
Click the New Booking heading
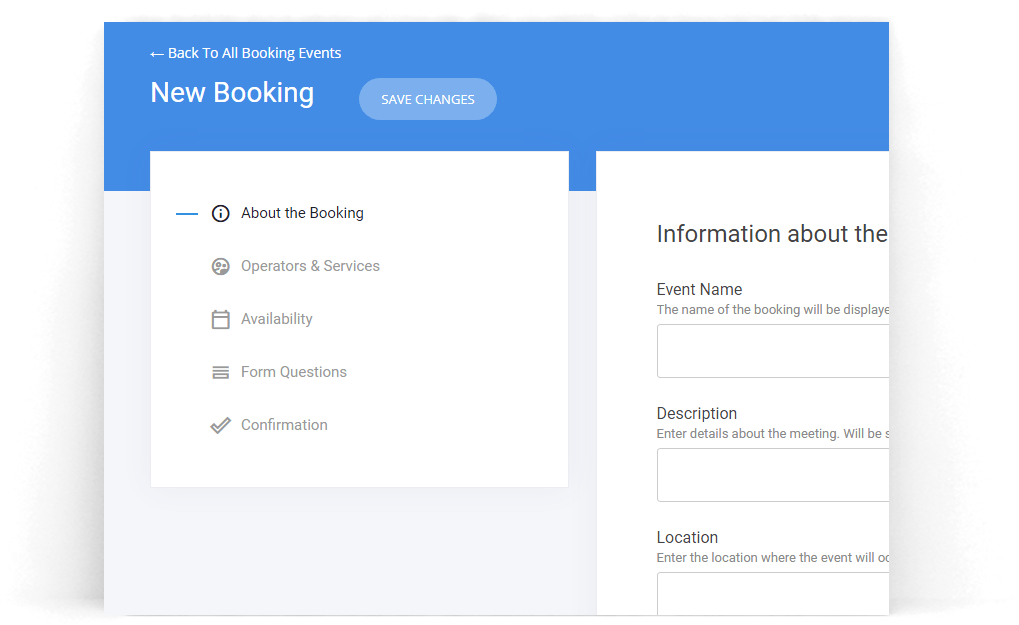(x=232, y=92)
